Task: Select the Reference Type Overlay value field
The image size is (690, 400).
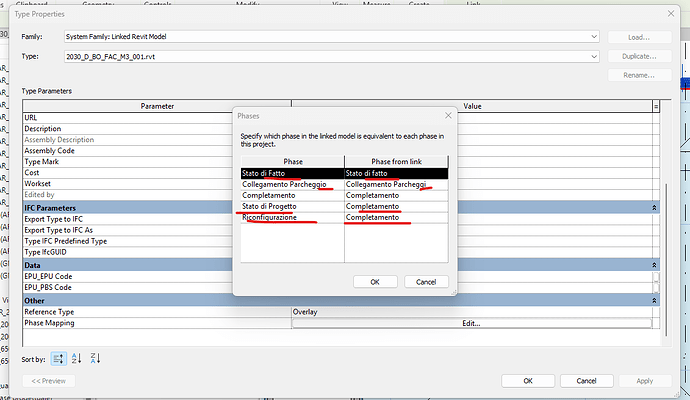Action: coord(470,311)
